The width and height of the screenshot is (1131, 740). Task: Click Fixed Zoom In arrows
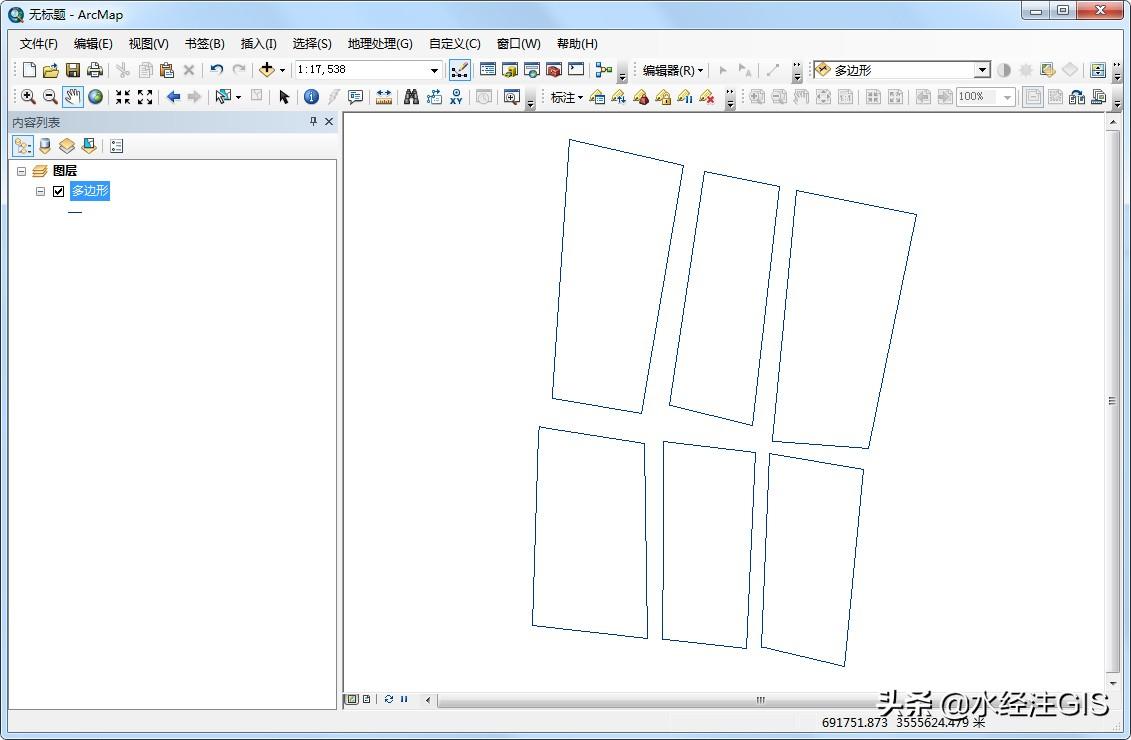[x=123, y=97]
